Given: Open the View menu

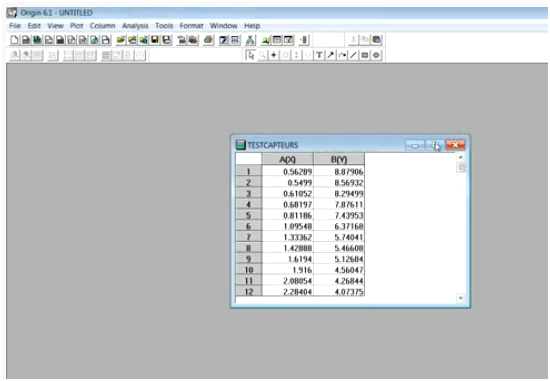Looking at the screenshot, I should coord(55,26).
